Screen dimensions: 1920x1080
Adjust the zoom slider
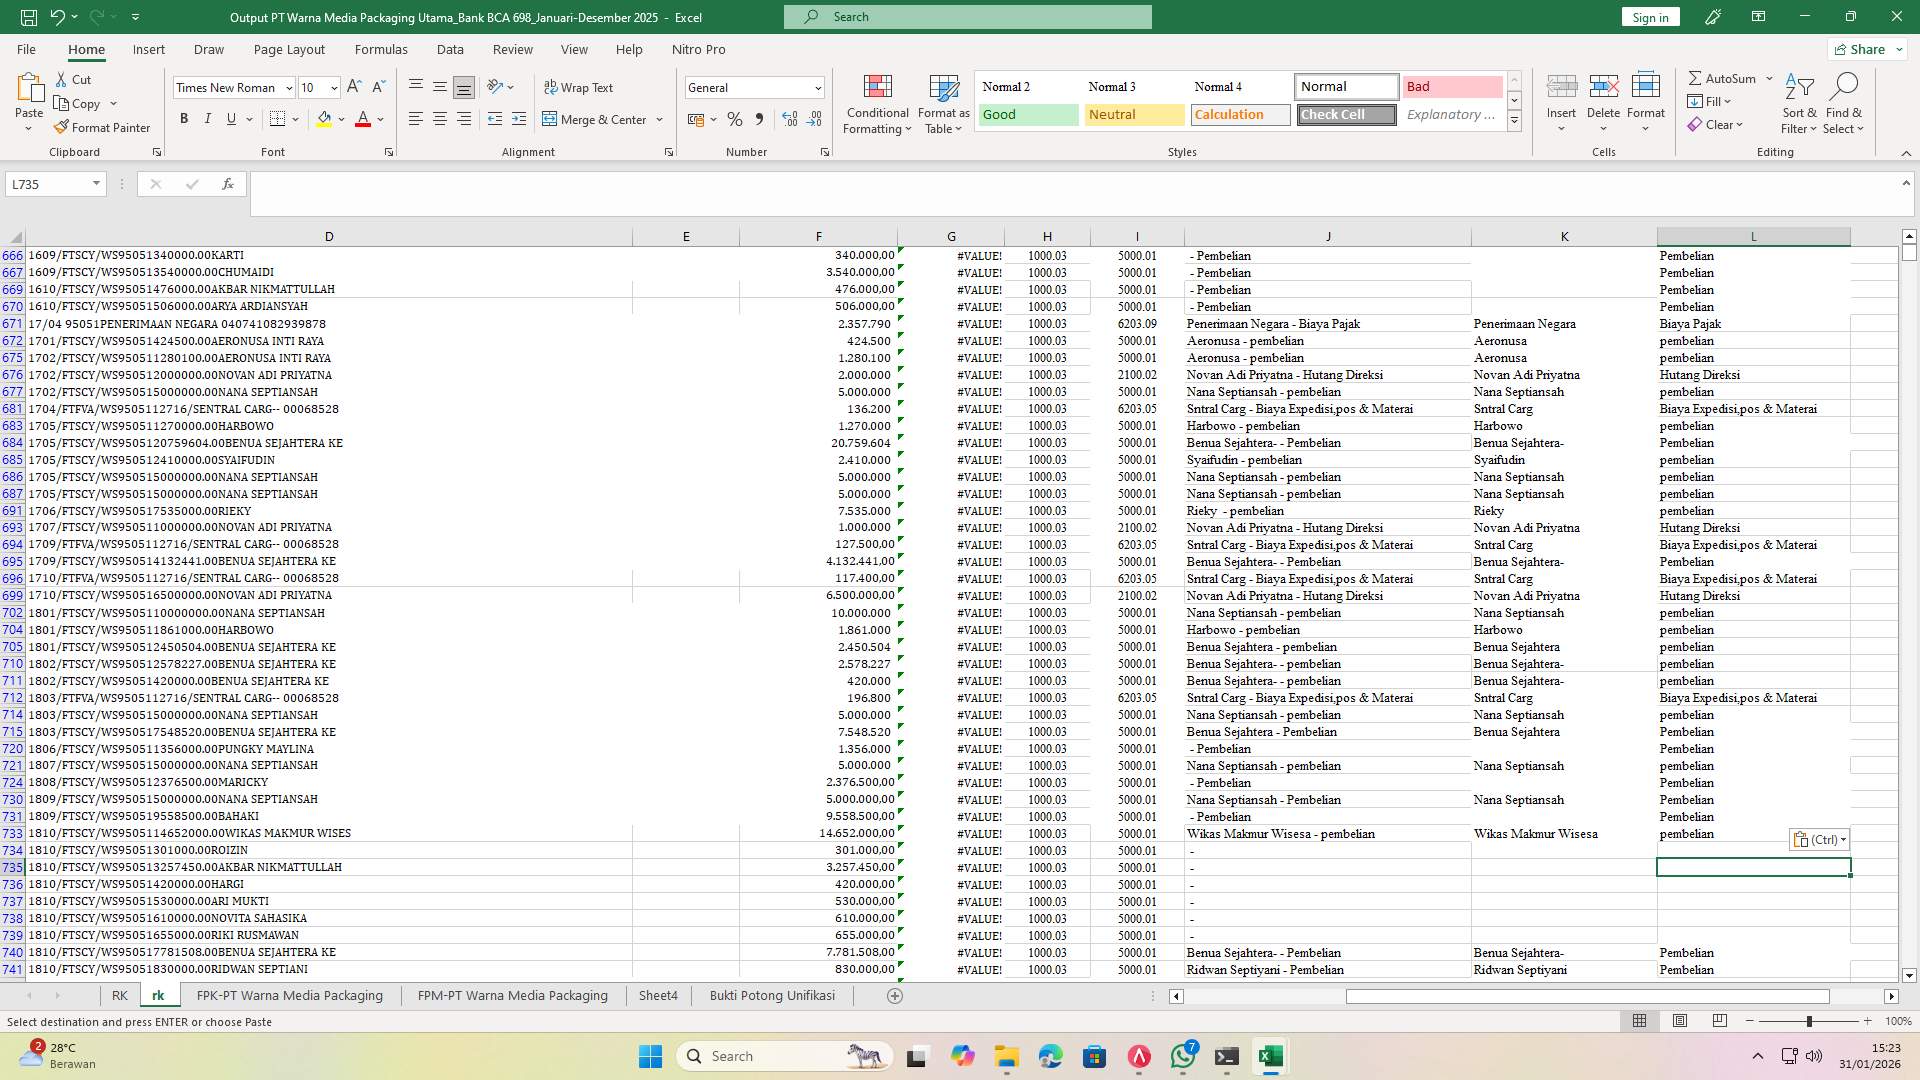1810,1021
